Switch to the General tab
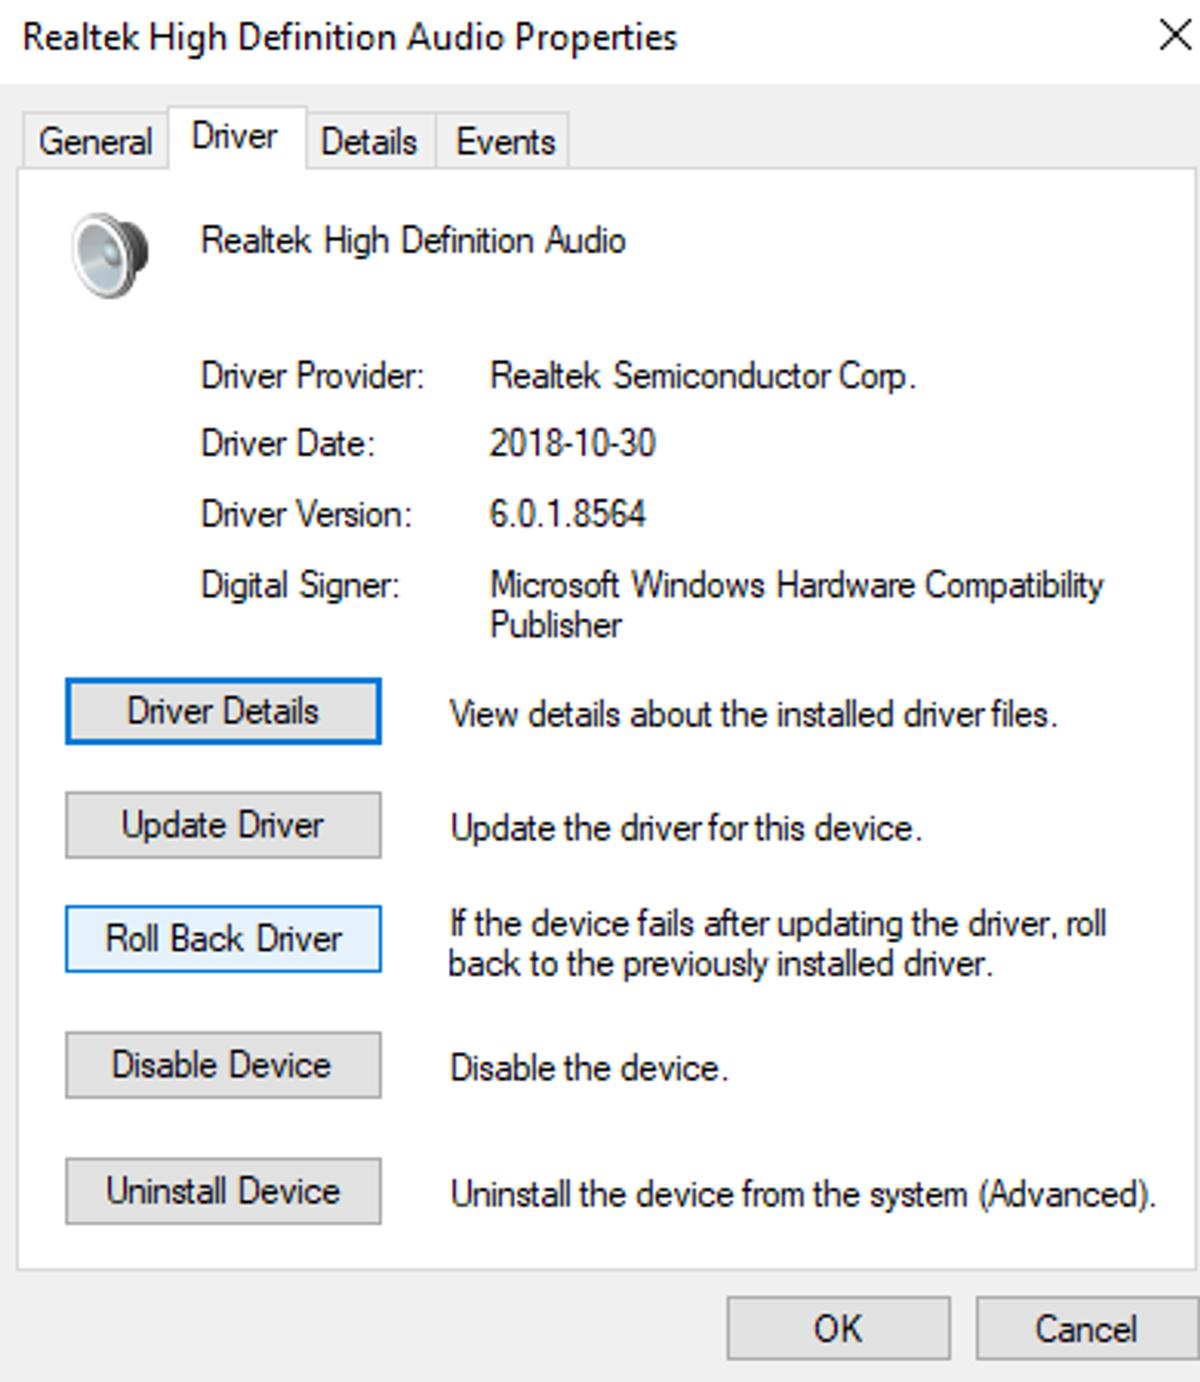 point(93,141)
